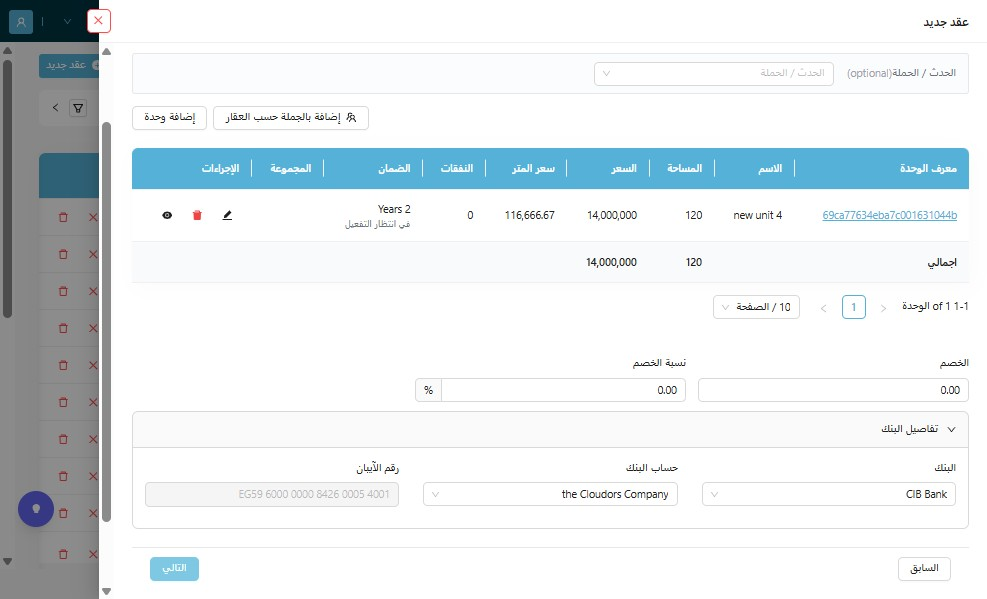The width and height of the screenshot is (987, 599).
Task: Select the 'Years 2' warranty cell
Action: click(x=394, y=209)
